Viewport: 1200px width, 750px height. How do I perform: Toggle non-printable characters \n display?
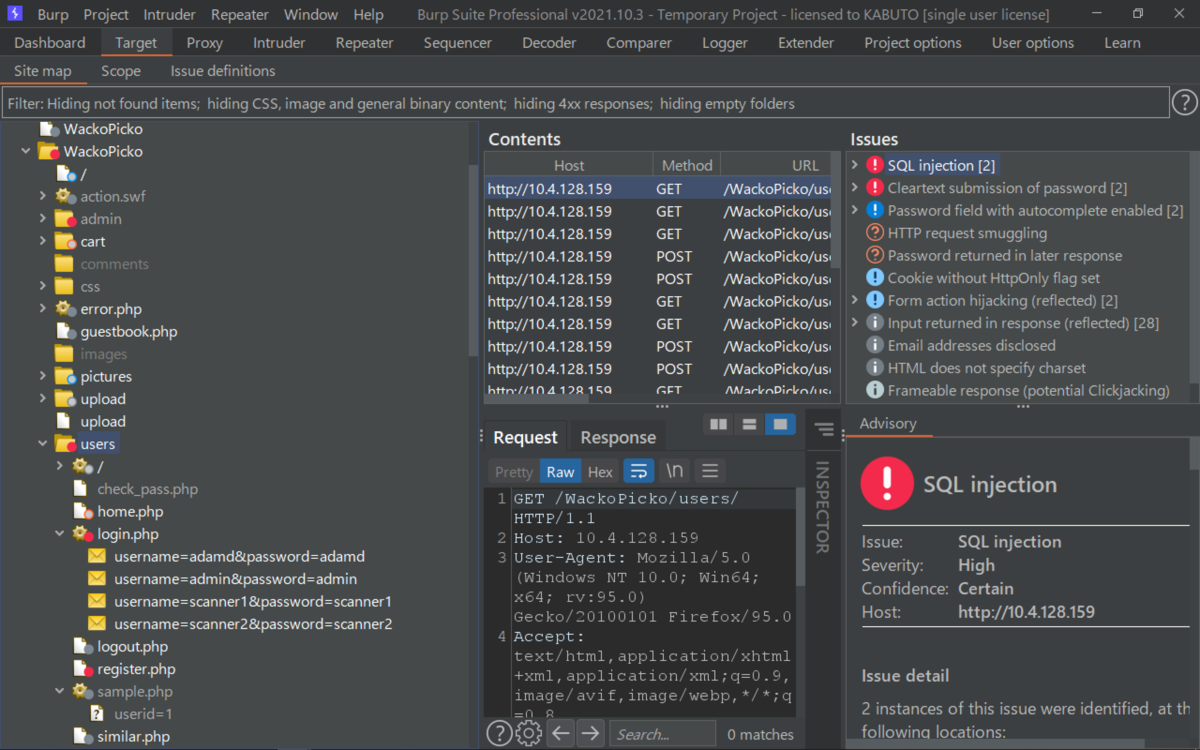pyautogui.click(x=675, y=471)
